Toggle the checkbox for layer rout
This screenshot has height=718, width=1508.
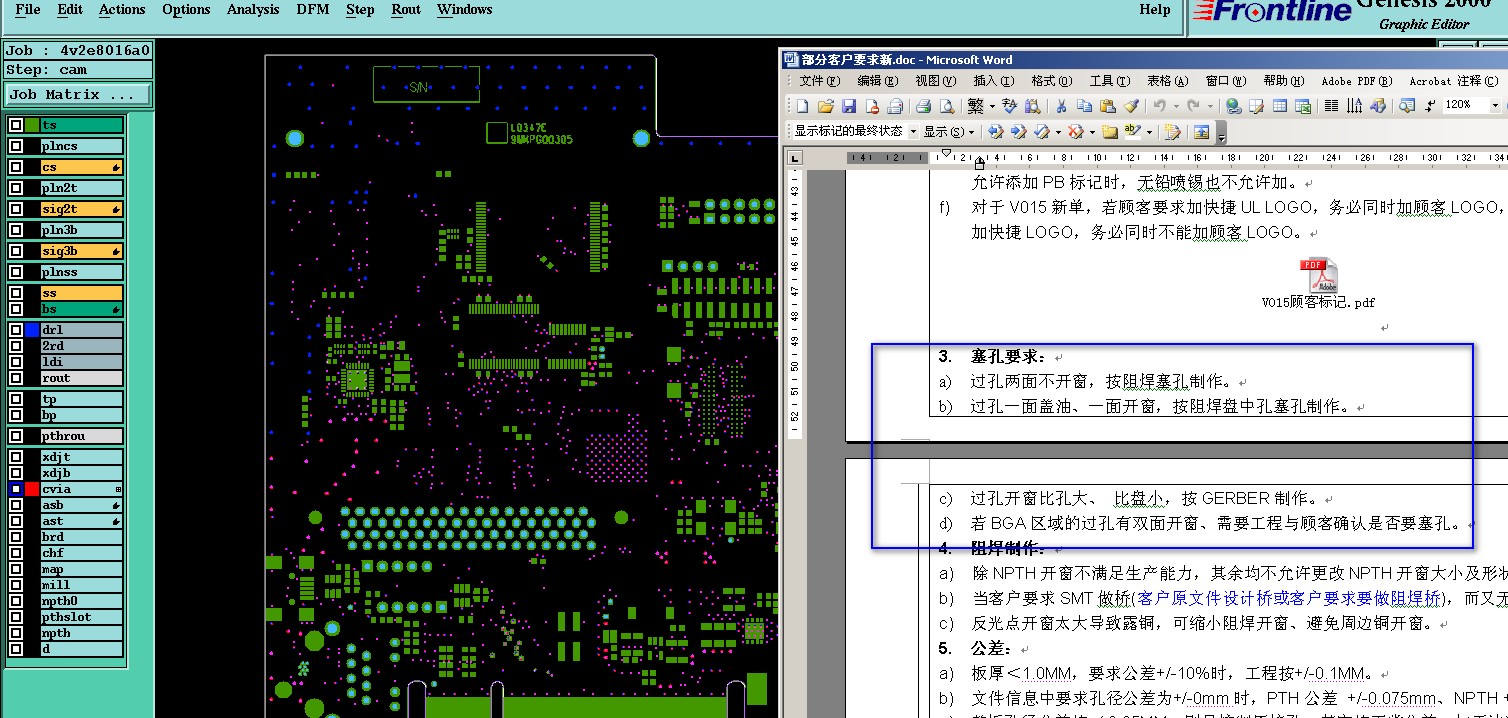pyautogui.click(x=16, y=378)
